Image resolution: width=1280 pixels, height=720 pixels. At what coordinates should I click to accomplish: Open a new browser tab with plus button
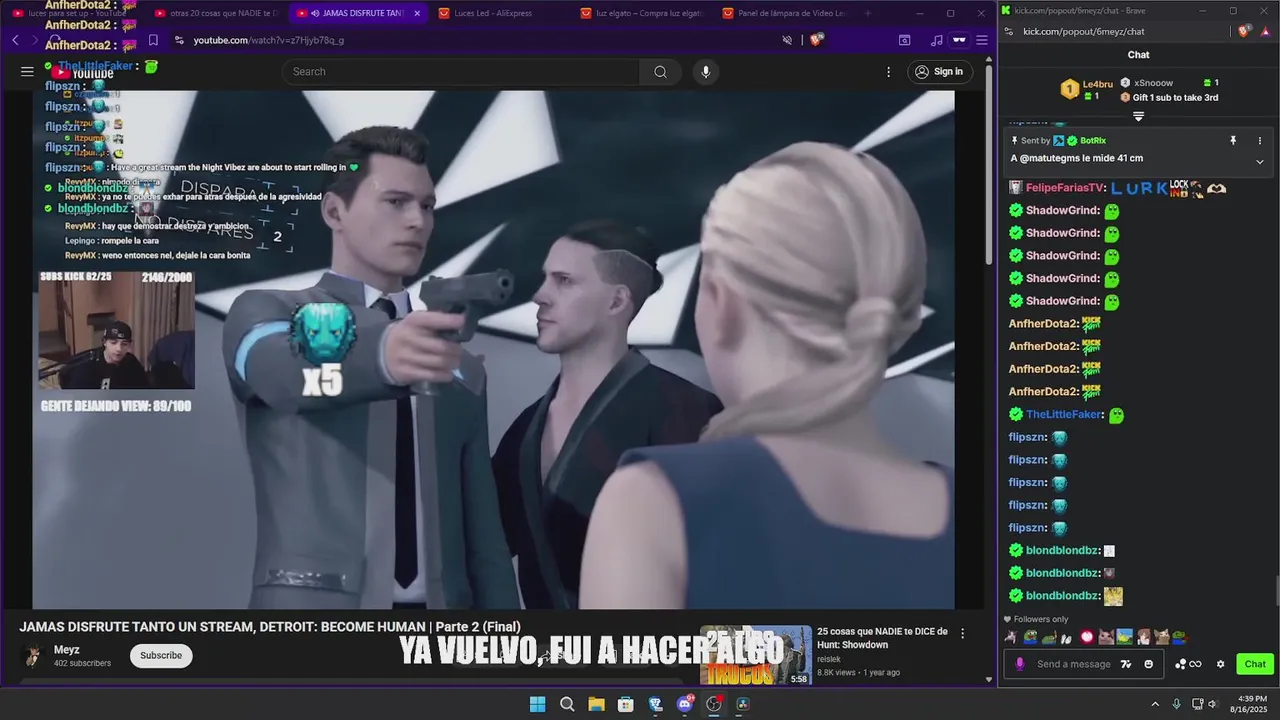pos(867,13)
